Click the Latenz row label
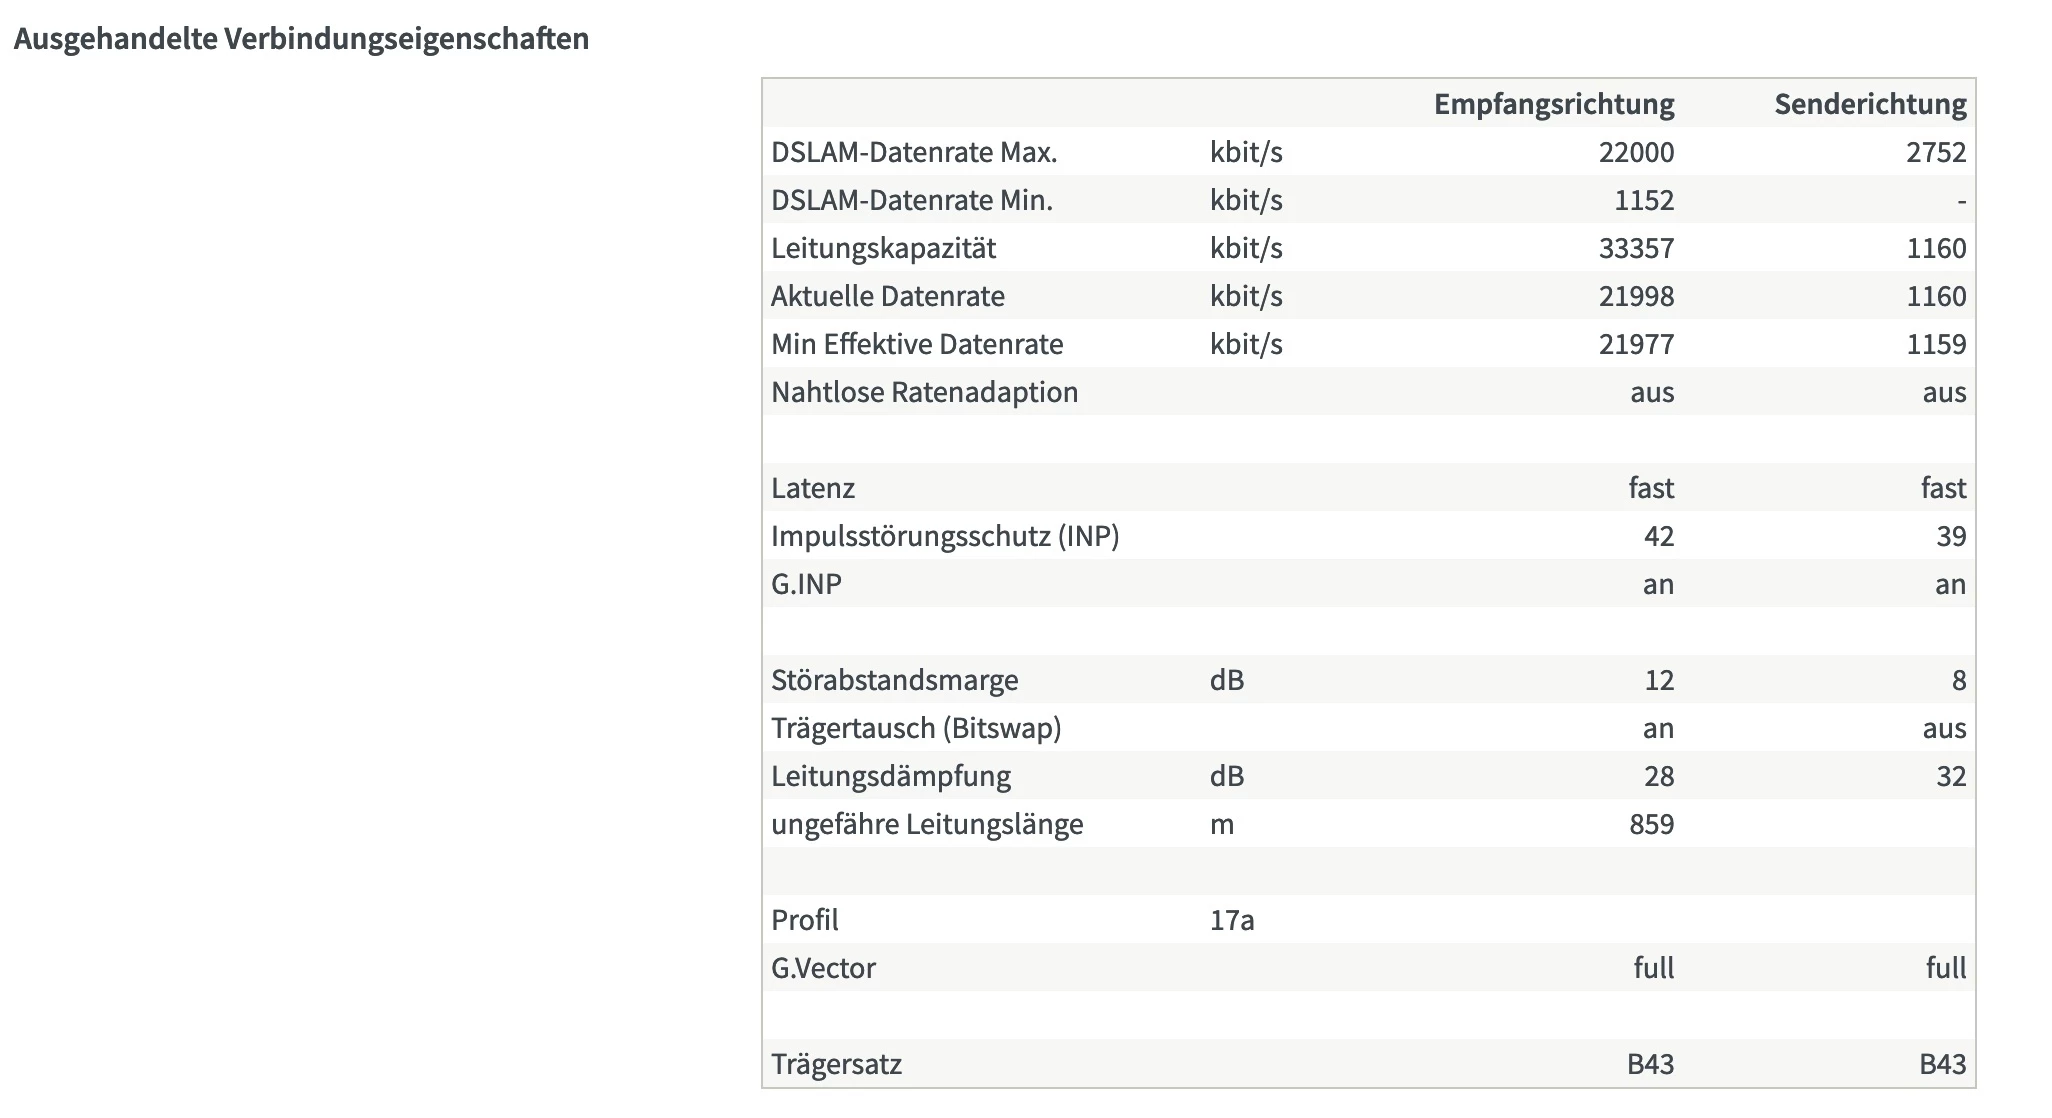2052x1118 pixels. point(812,488)
